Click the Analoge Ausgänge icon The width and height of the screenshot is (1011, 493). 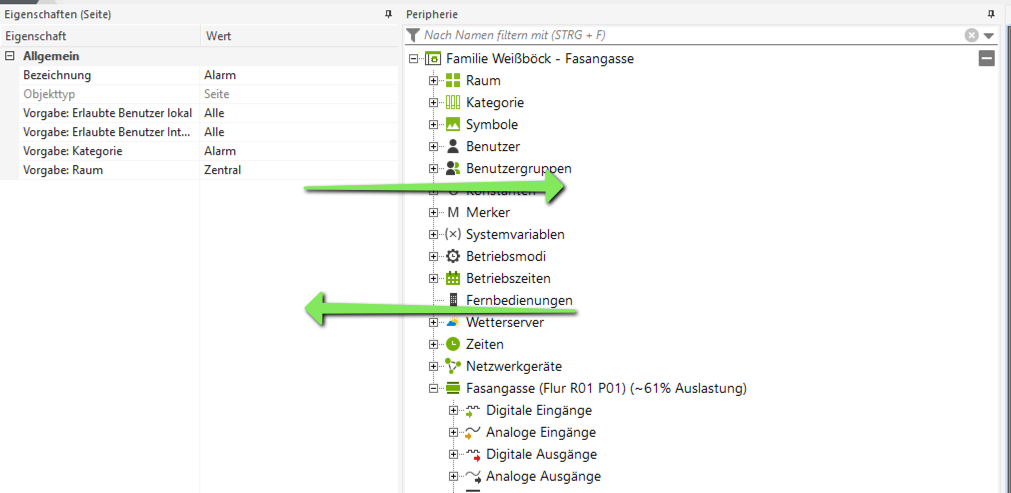click(473, 477)
